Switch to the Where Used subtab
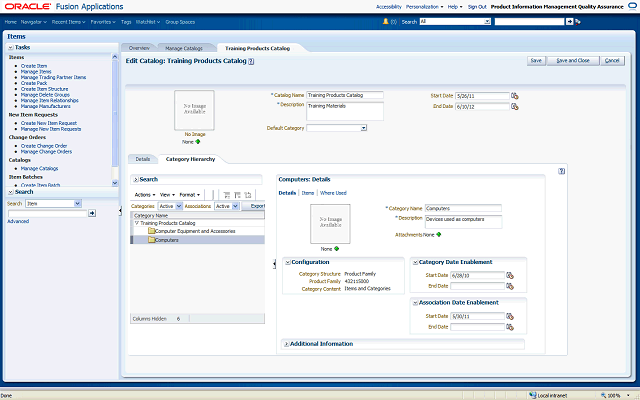This screenshot has height=400, width=640. (333, 192)
